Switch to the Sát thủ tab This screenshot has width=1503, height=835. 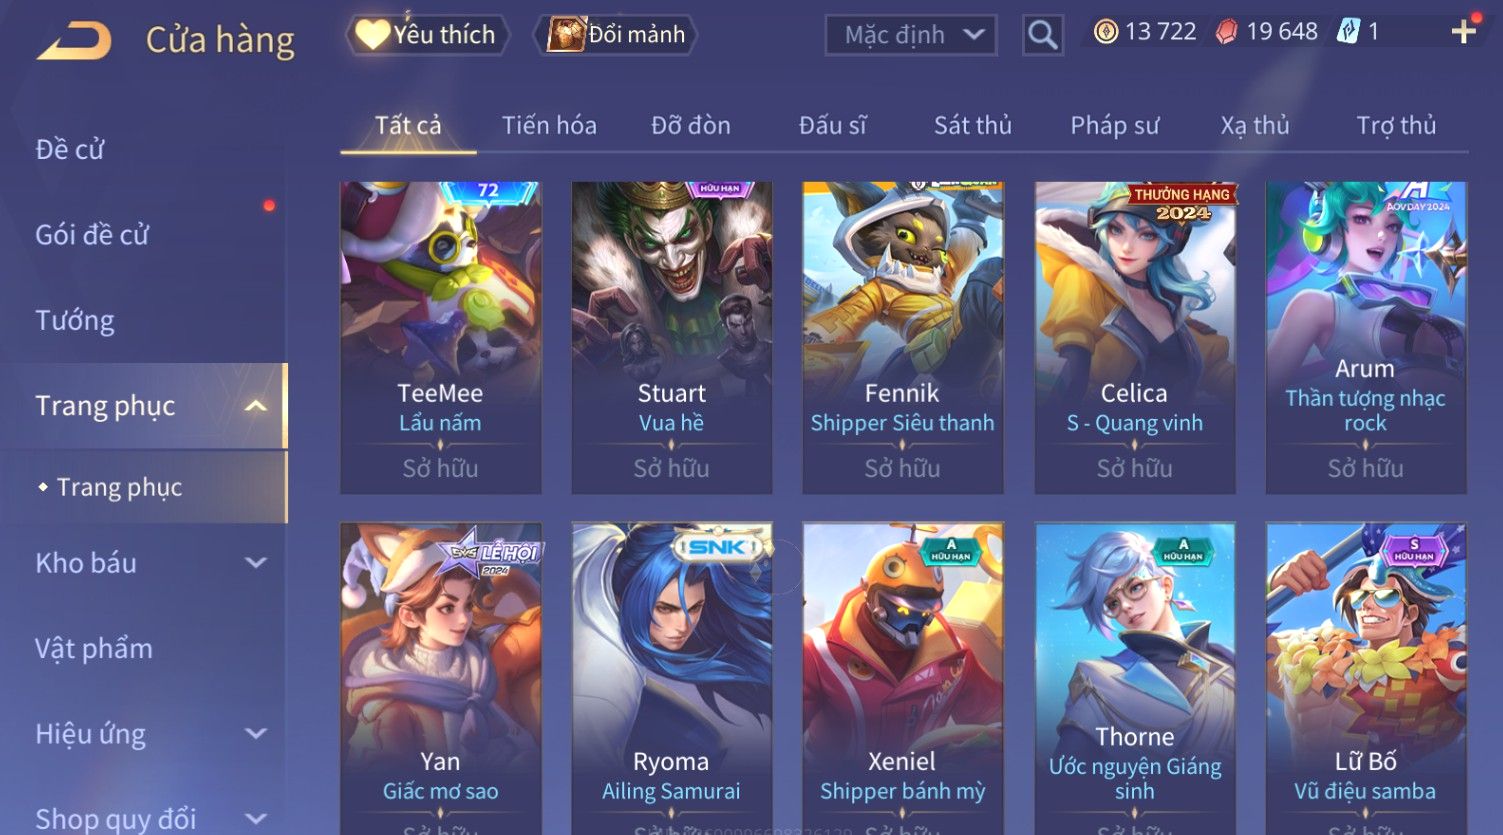[x=973, y=125]
